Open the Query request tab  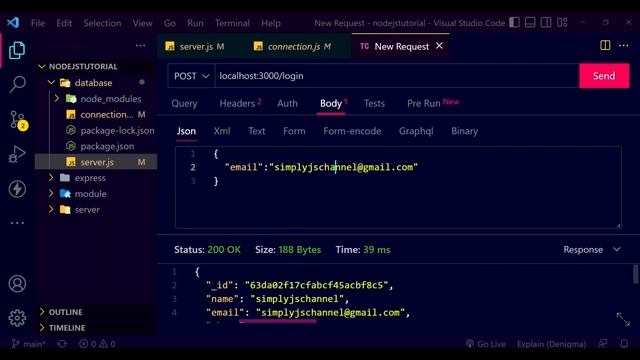pos(184,103)
